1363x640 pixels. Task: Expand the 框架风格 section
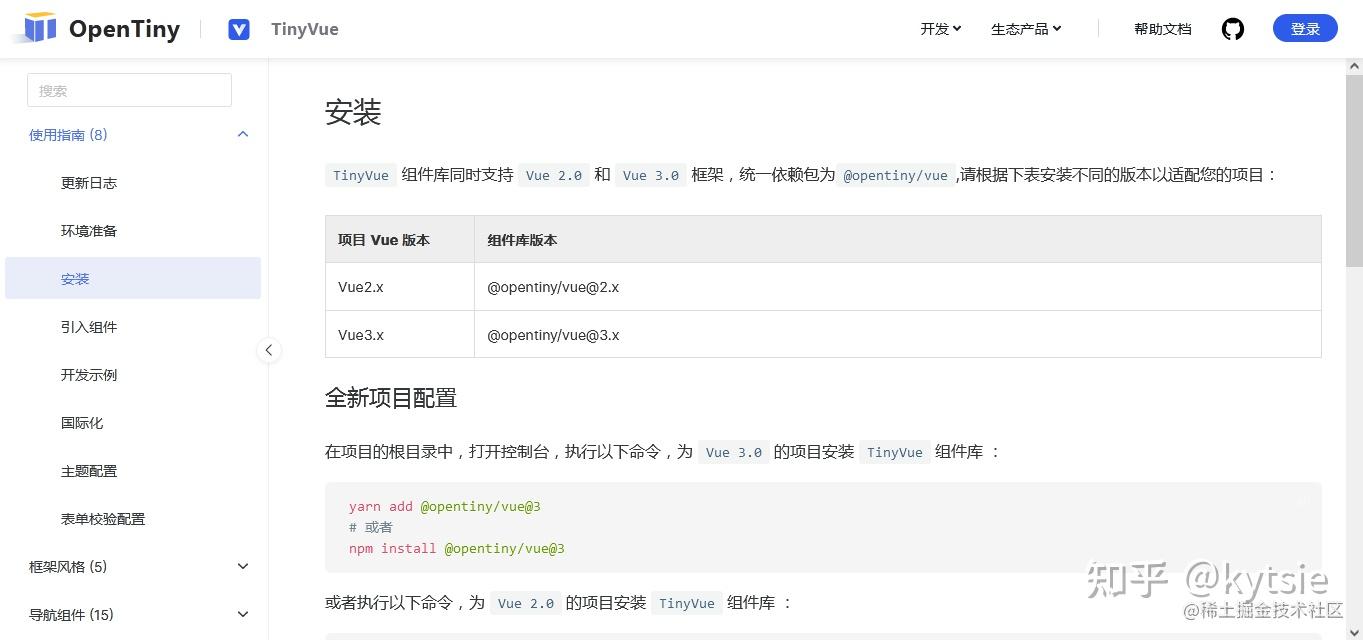(x=242, y=566)
